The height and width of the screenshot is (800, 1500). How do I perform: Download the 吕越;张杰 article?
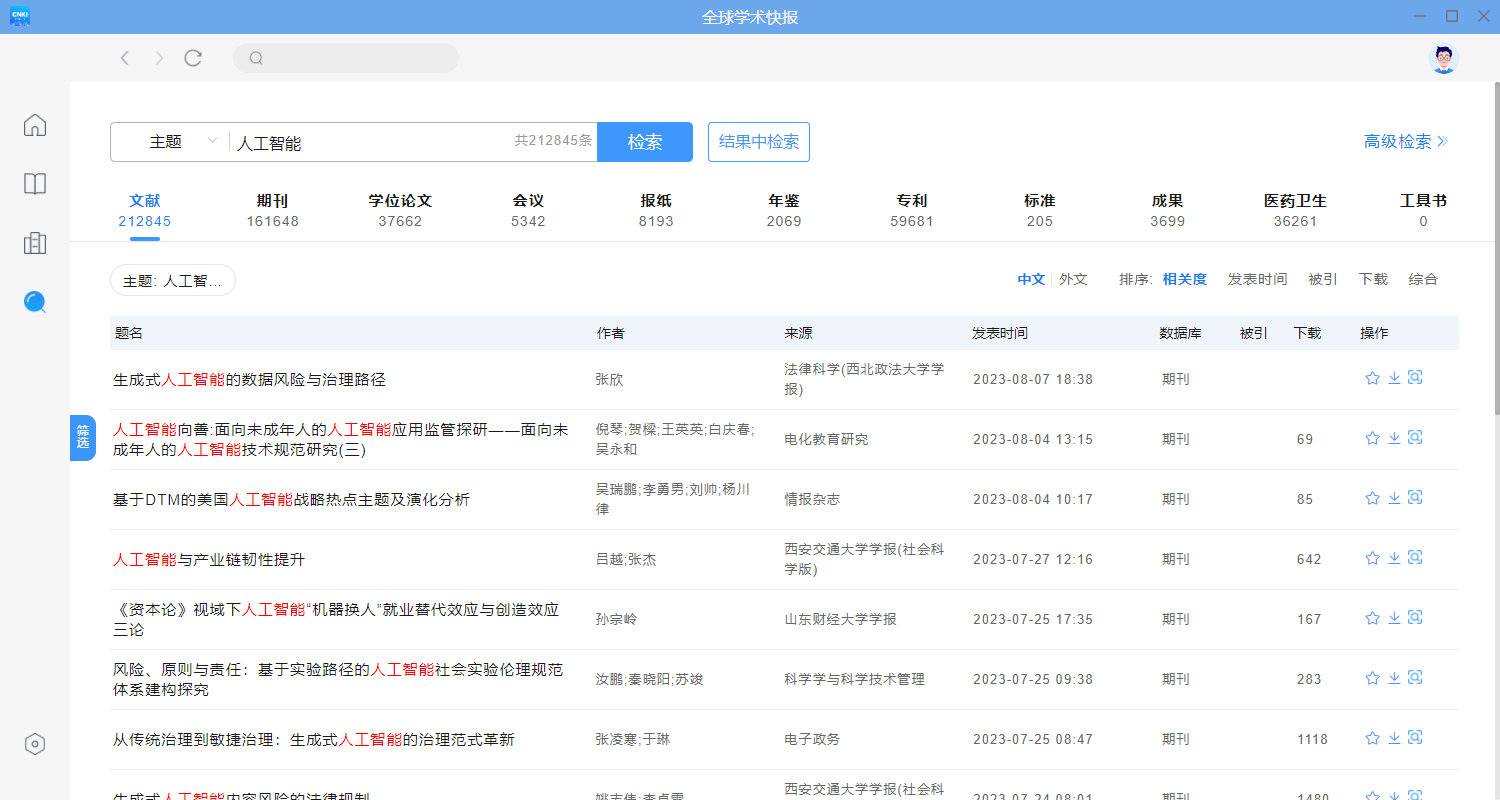pos(1394,558)
